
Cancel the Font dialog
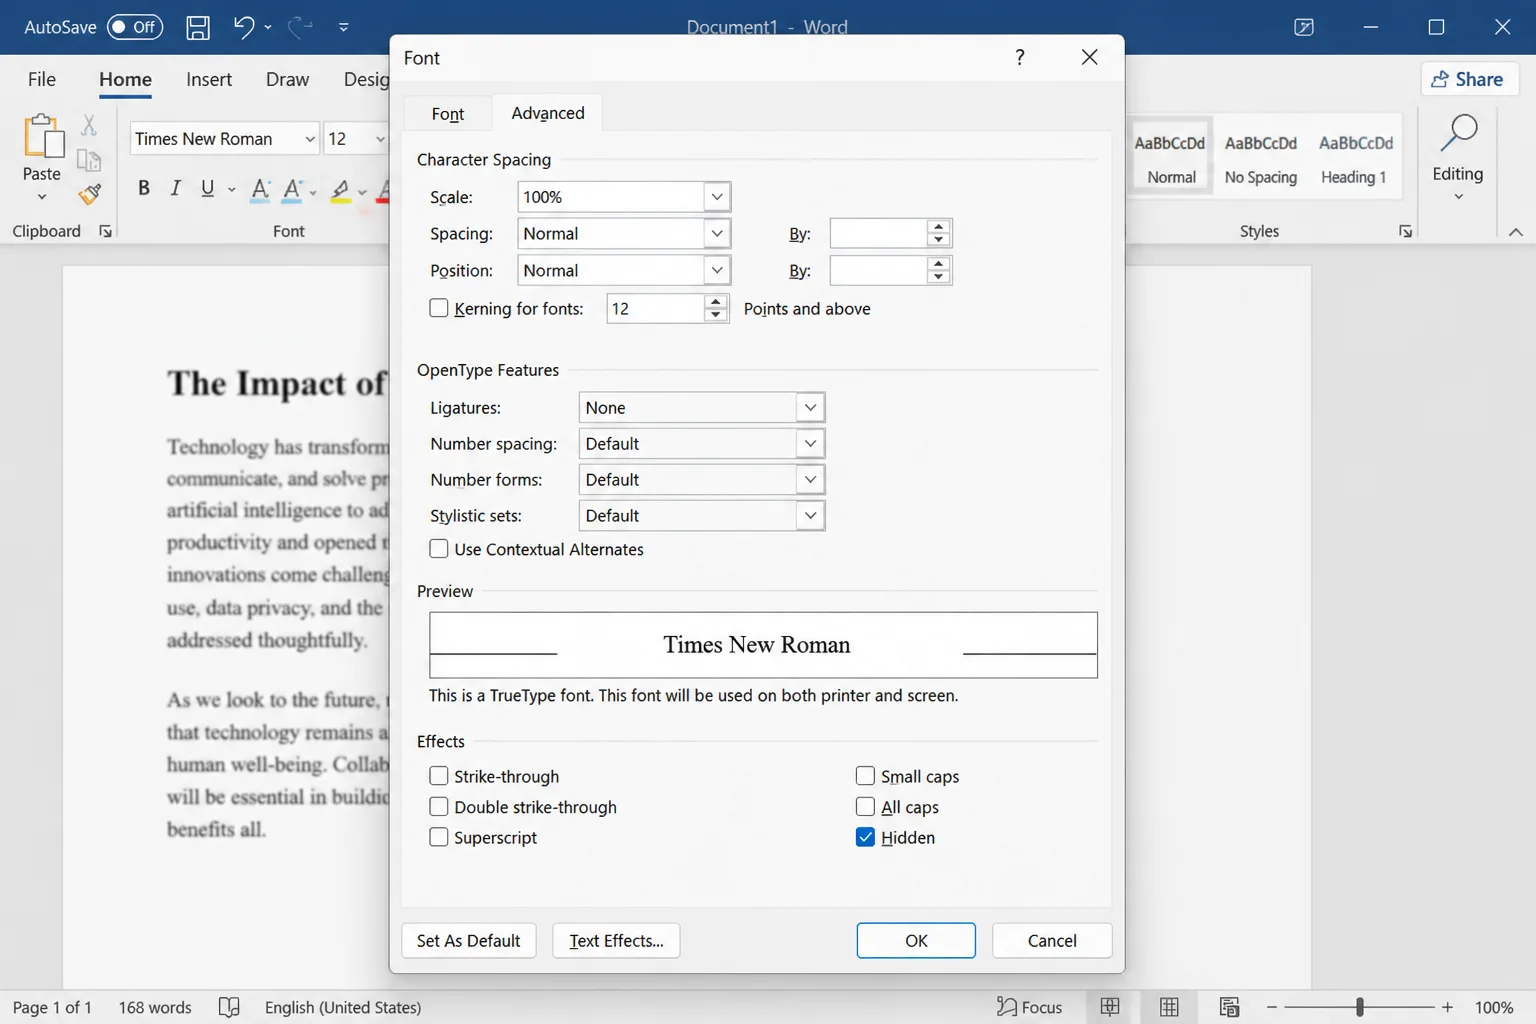(x=1052, y=941)
